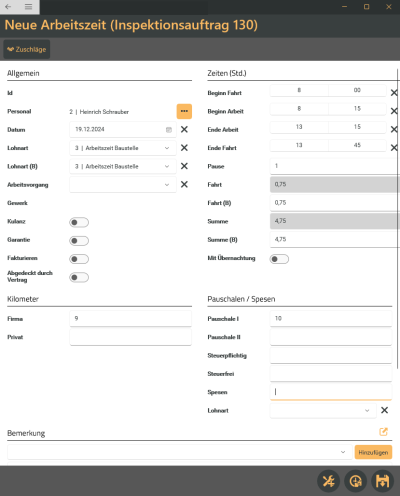Screen dimensions: 400x496
Task: Click the Summe (B) field
Action: [334, 239]
